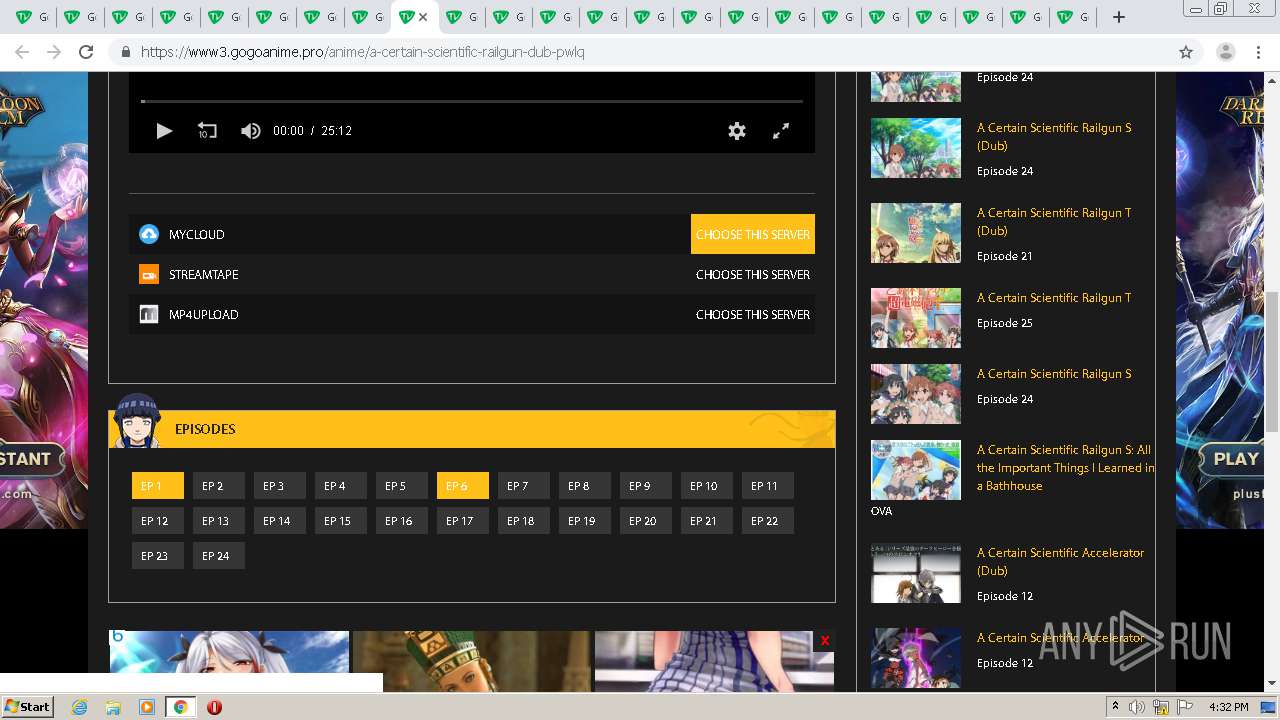
Task: Select episode EP 9
Action: (646, 486)
